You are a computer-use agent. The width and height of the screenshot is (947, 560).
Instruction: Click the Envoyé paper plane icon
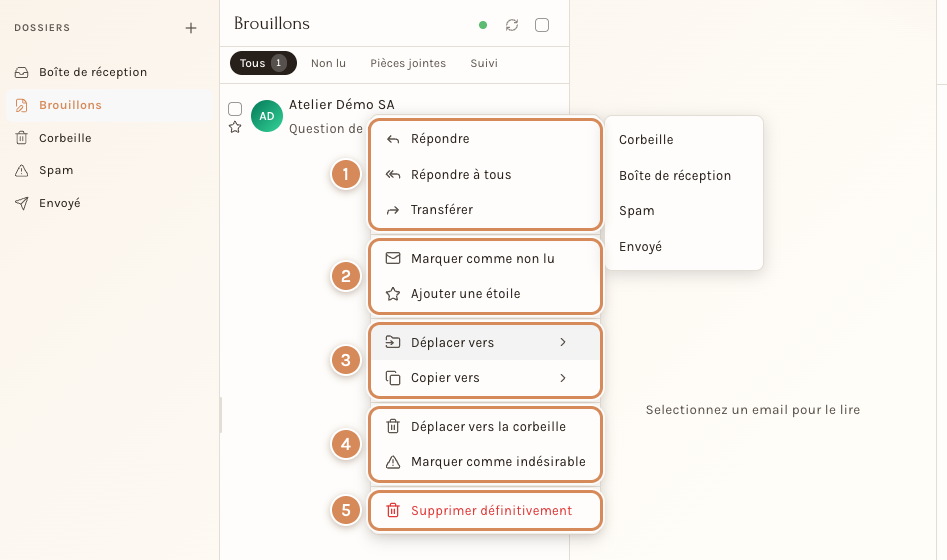[x=22, y=203]
